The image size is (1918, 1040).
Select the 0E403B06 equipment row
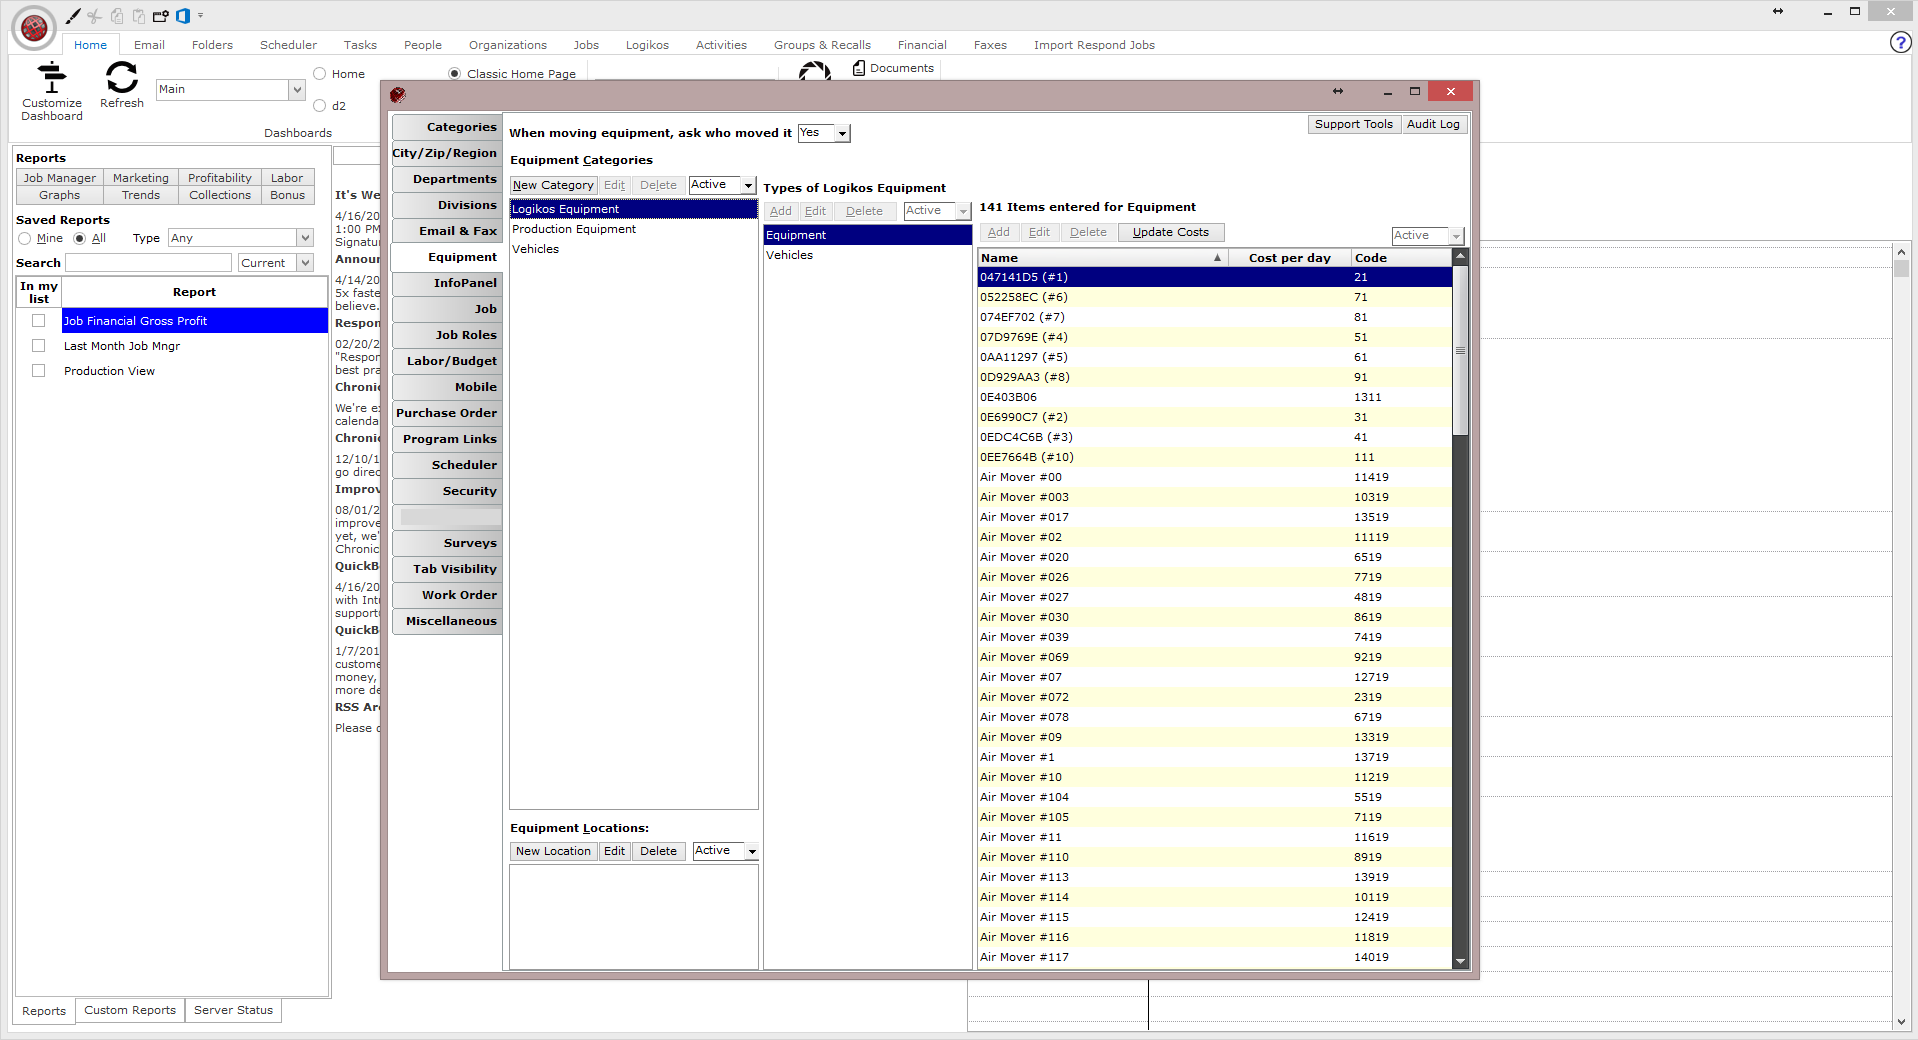click(x=1214, y=397)
